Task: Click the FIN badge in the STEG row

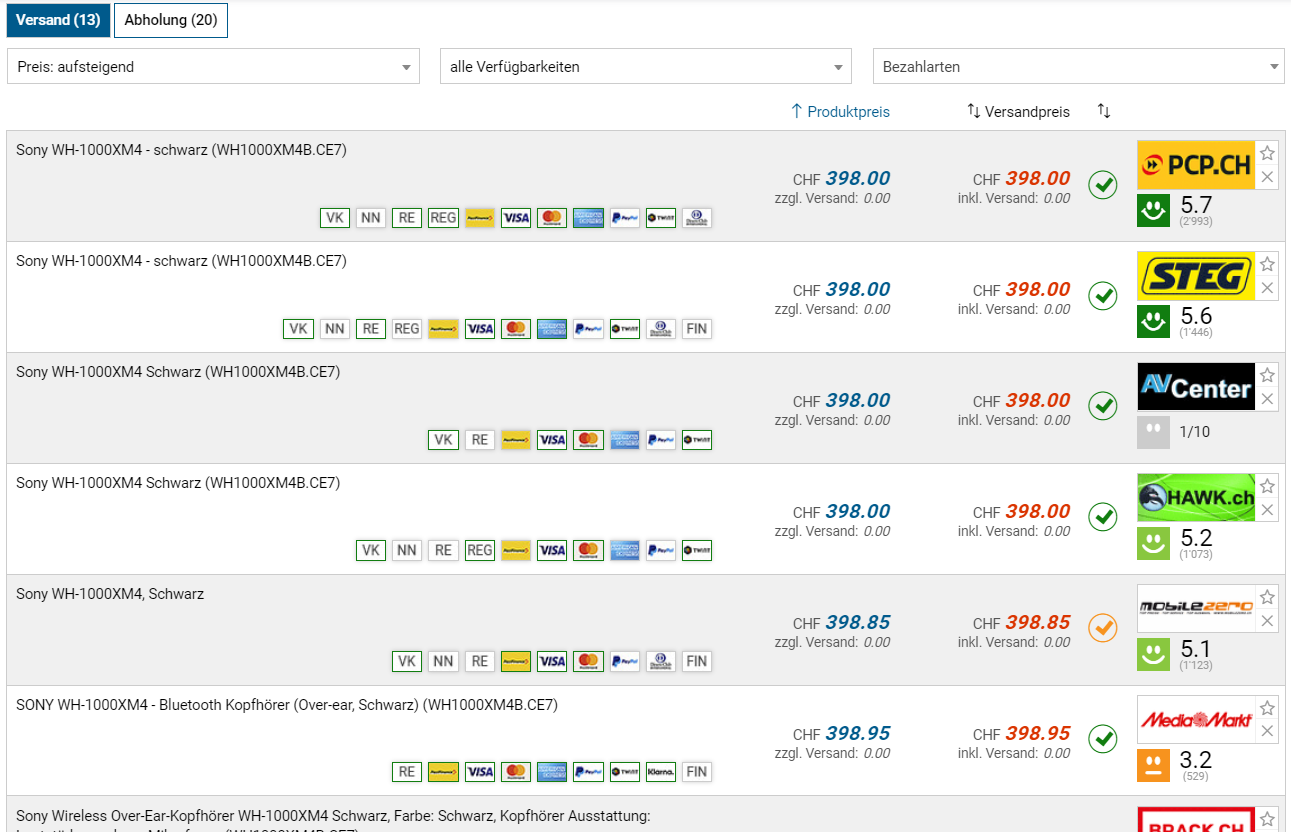Action: pos(697,329)
